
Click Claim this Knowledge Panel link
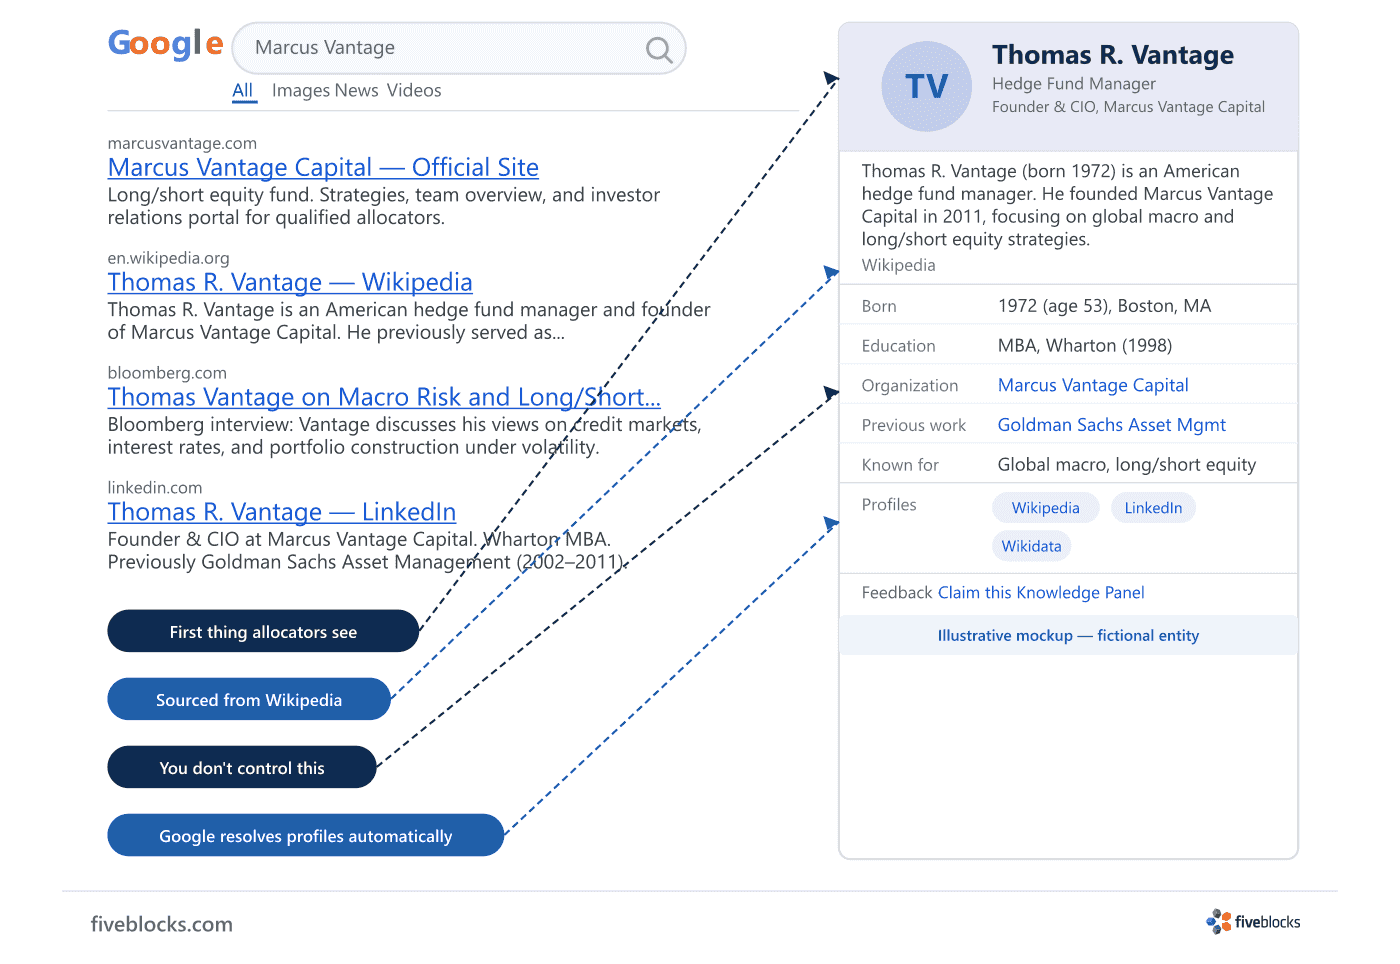click(x=1041, y=593)
